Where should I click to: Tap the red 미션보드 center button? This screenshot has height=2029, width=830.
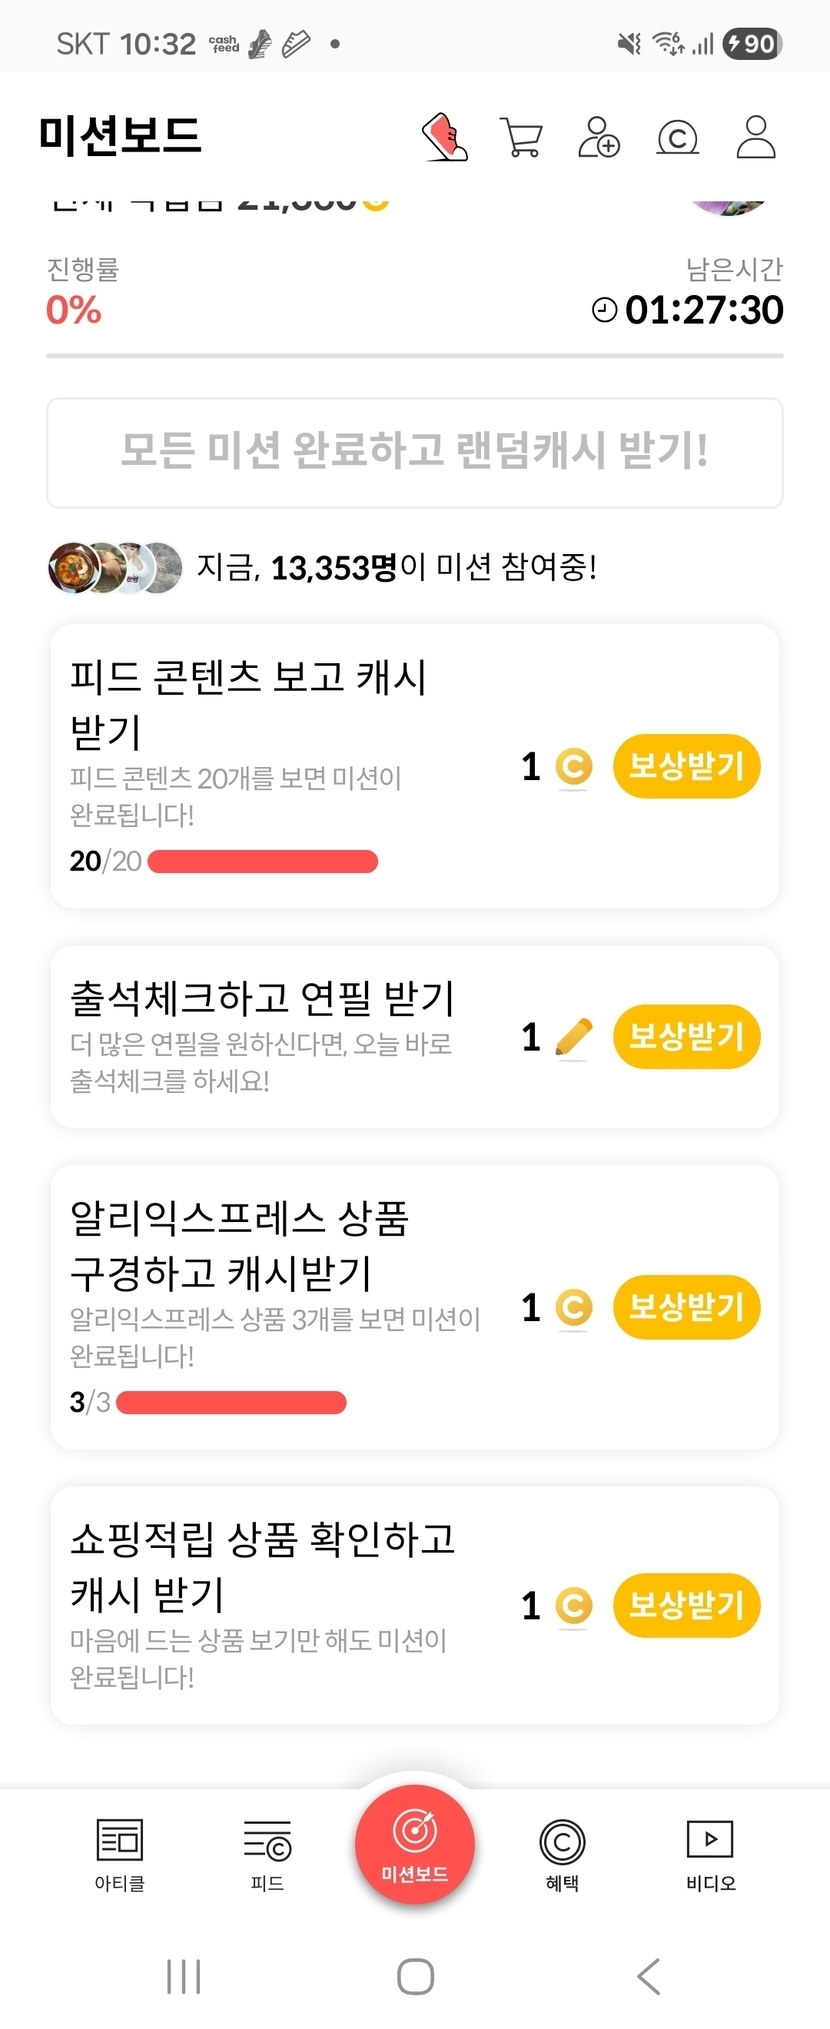point(415,1844)
